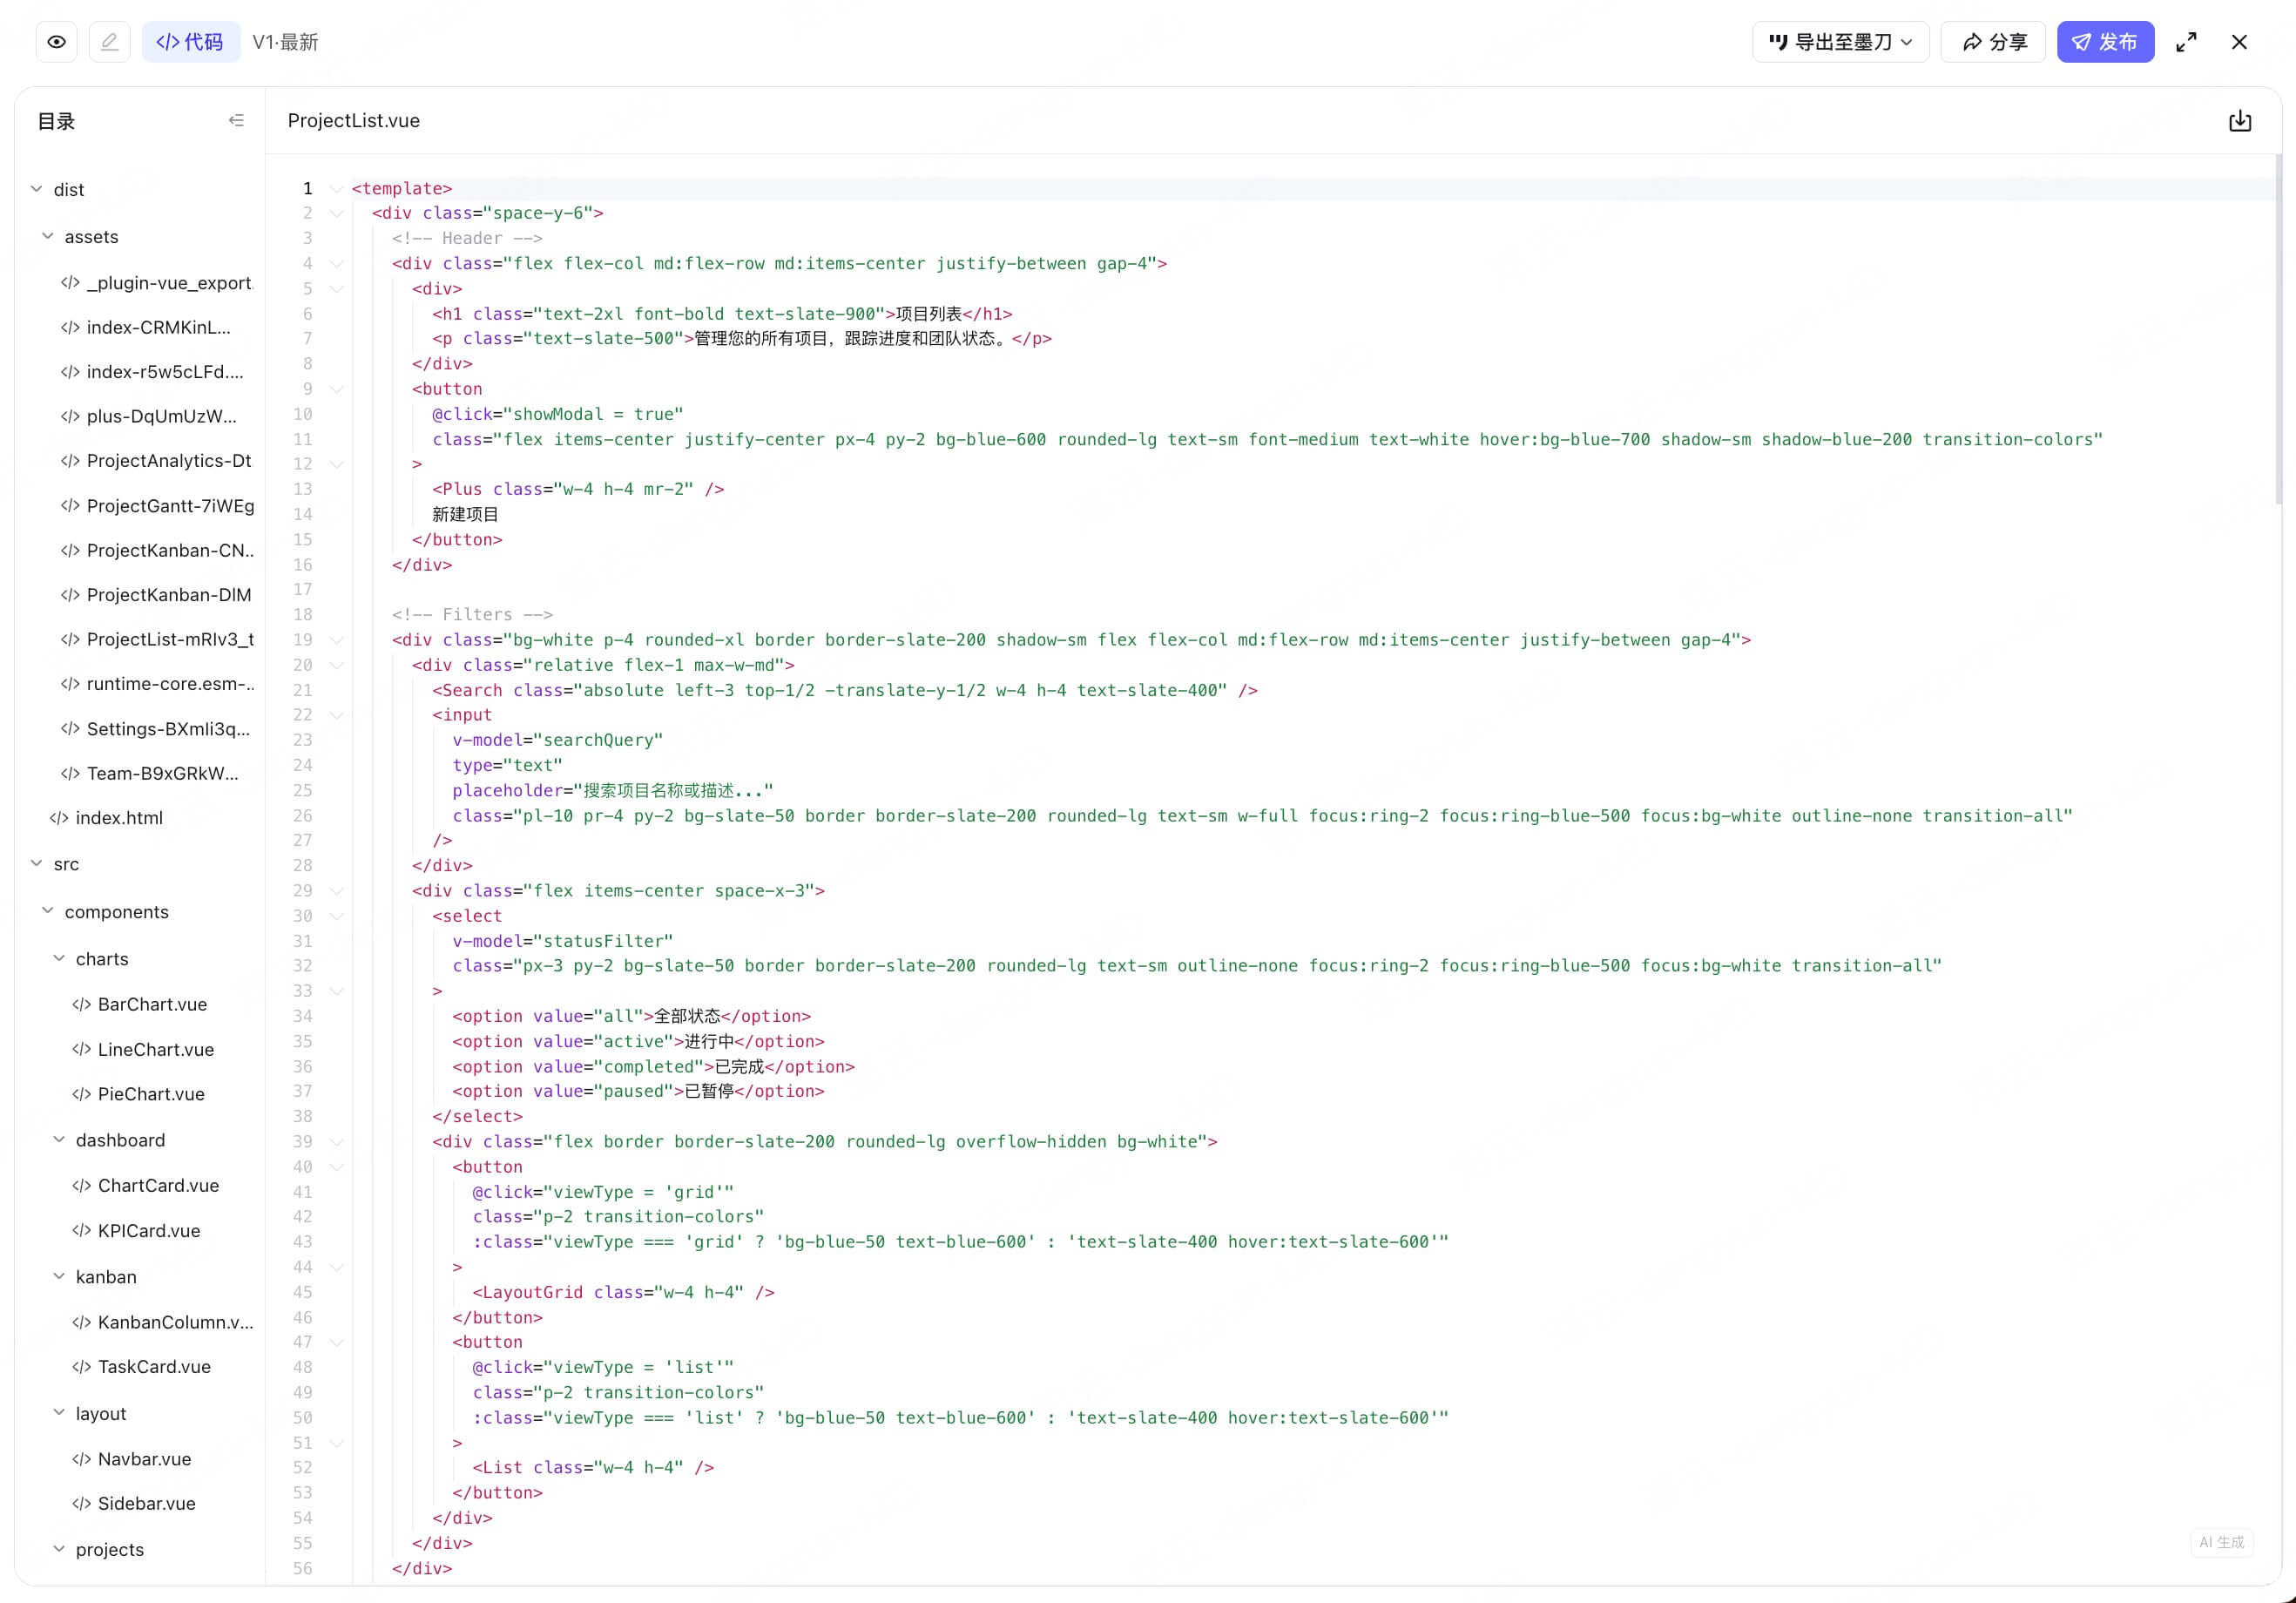Collapse the 目录 directory sidebar
Image resolution: width=2296 pixels, height=1603 pixels.
pyautogui.click(x=236, y=121)
